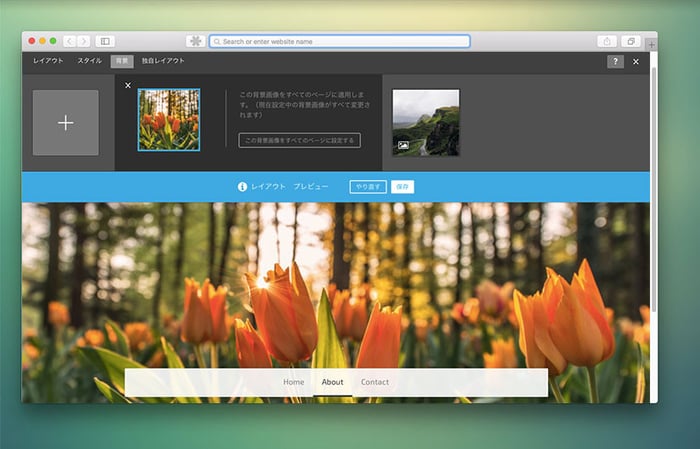Focus the Safari address search field
Screen dimensions: 700x449
[340, 42]
